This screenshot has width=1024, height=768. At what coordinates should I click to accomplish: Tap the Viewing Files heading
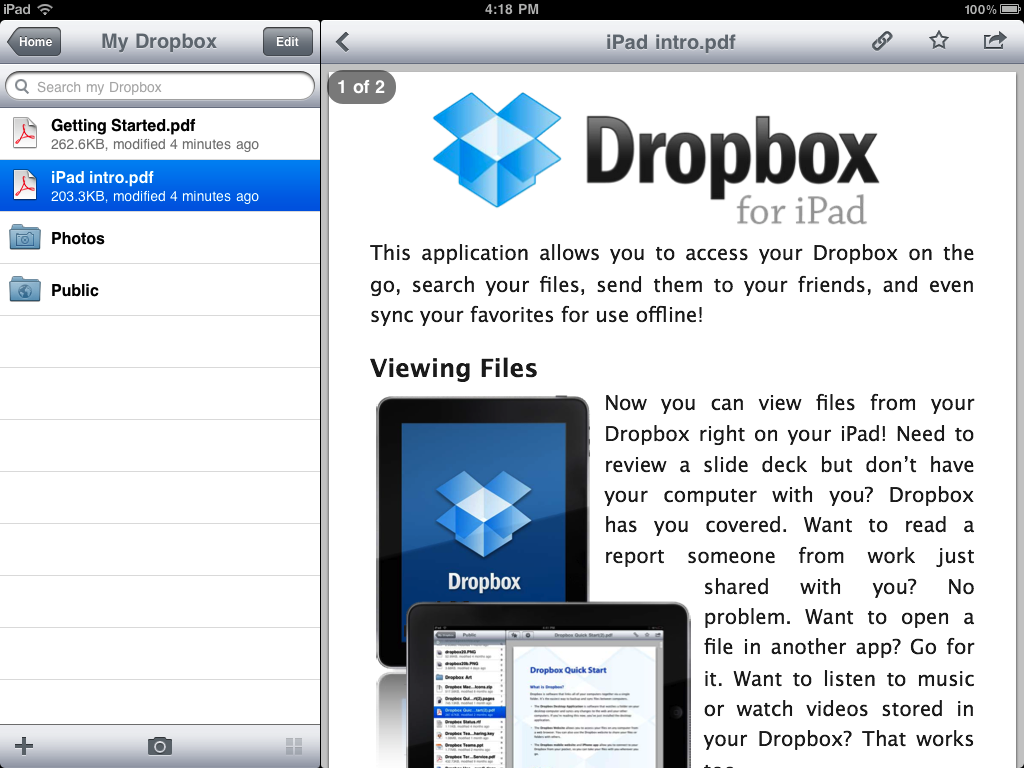pyautogui.click(x=454, y=368)
